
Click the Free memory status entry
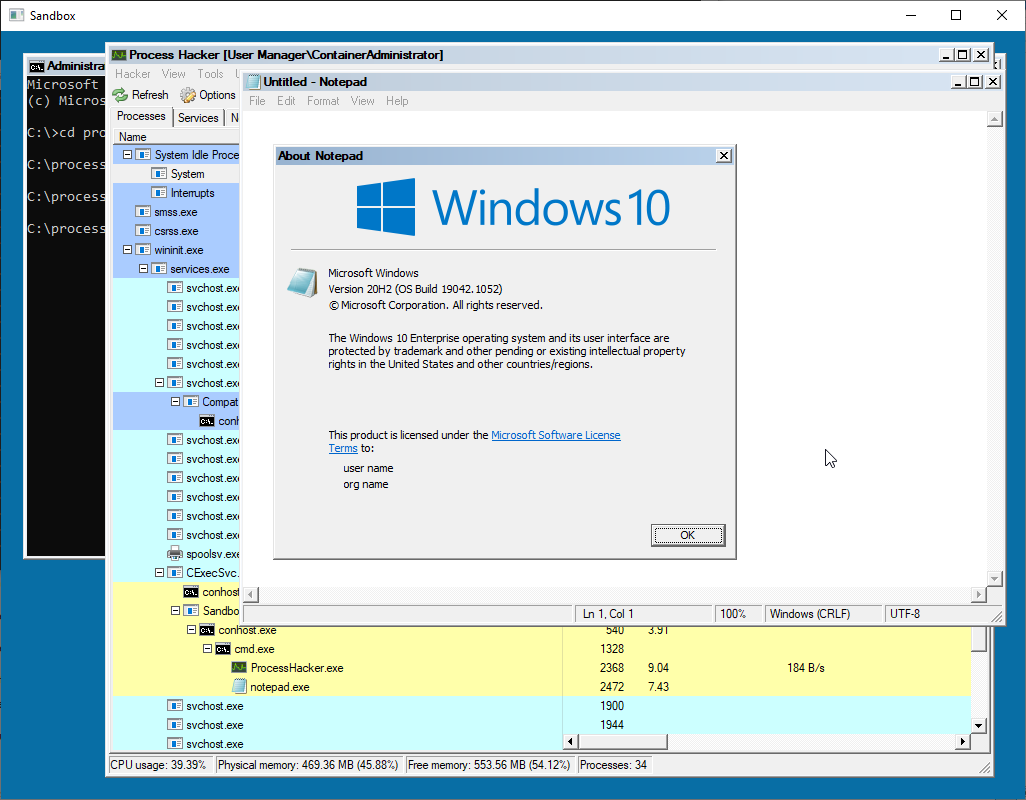click(x=489, y=765)
